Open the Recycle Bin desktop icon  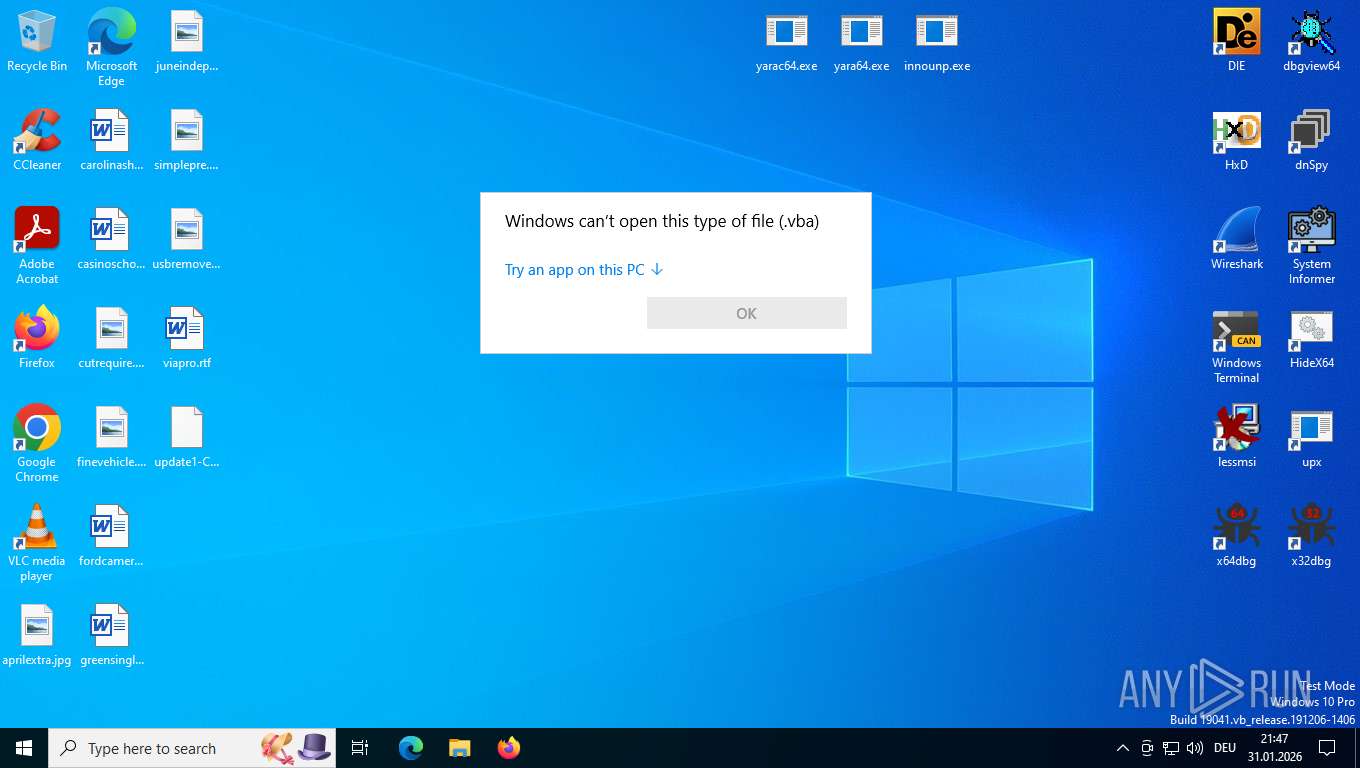coord(37,41)
